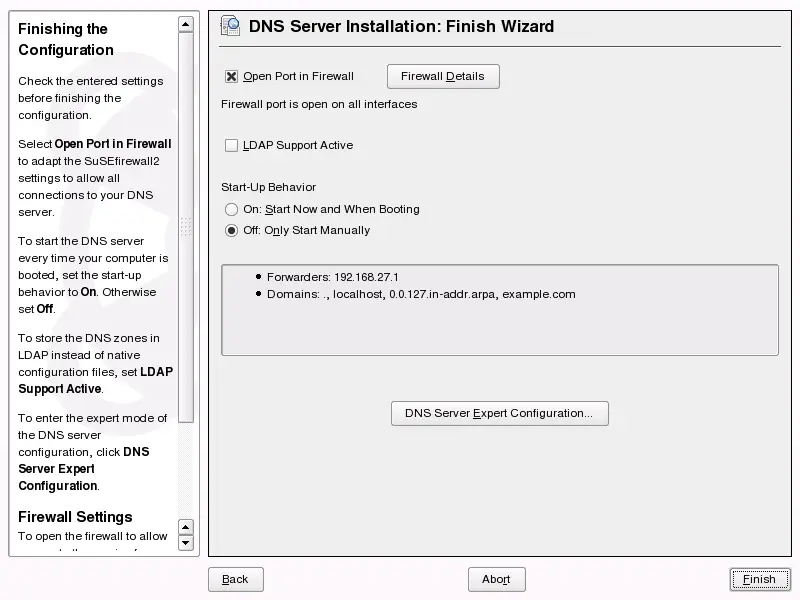
Task: Open DNS Server Expert Configuration
Action: coord(499,413)
